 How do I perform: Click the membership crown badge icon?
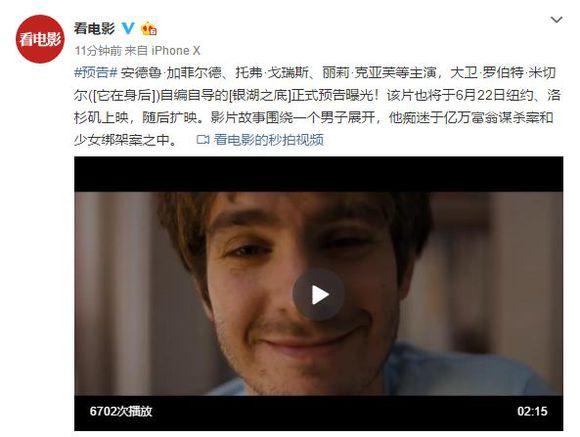click(149, 28)
